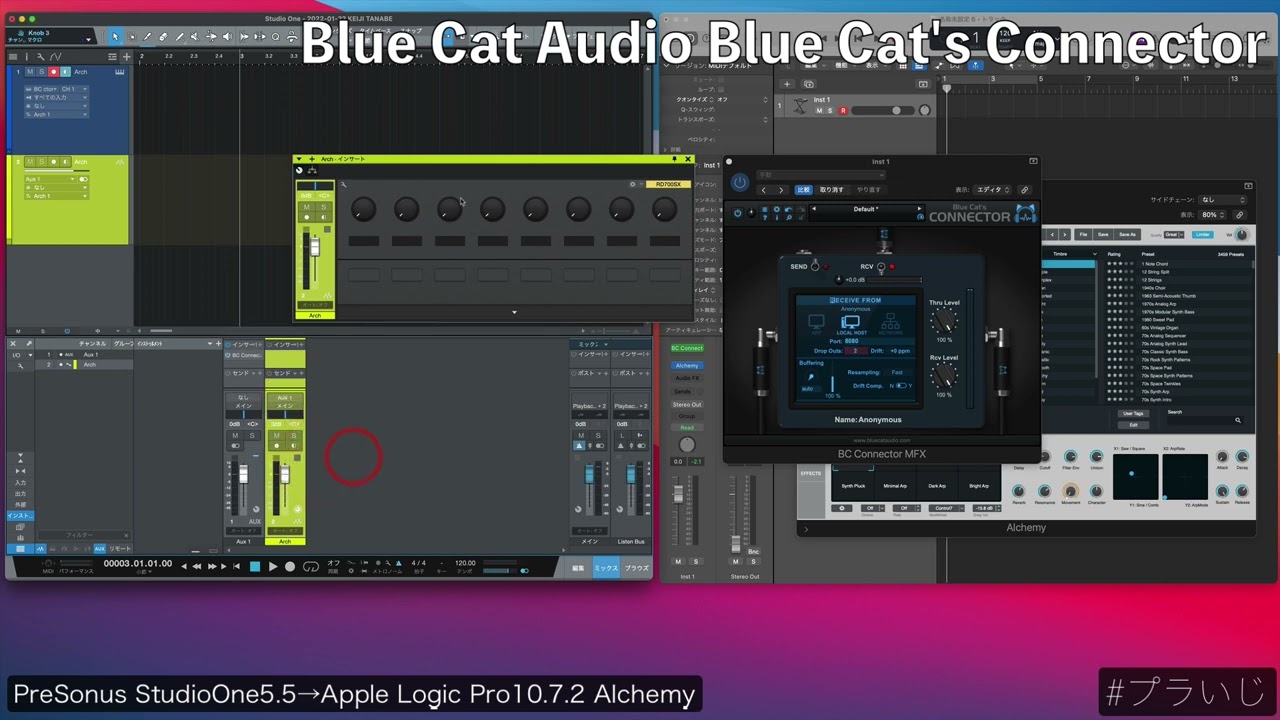This screenshot has height=720, width=1280.
Task: Switch to ブラウズ tab in Studio One
Action: point(637,568)
